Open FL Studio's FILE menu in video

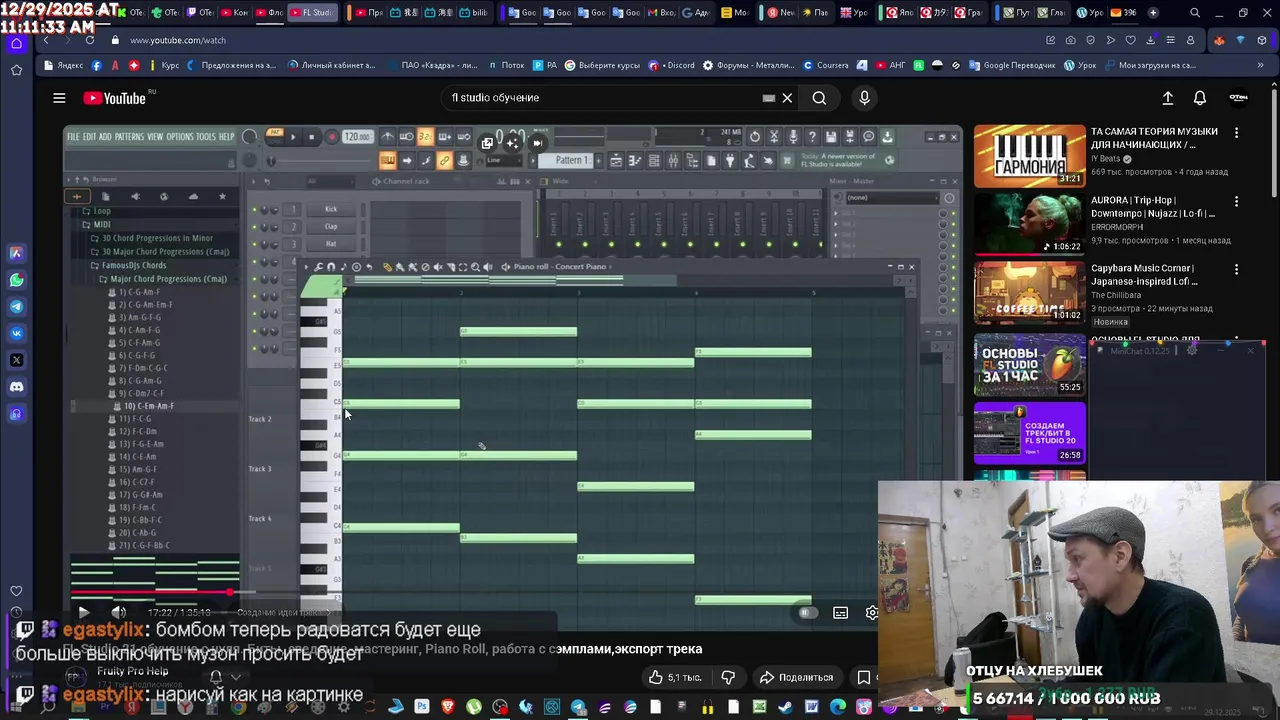click(73, 137)
